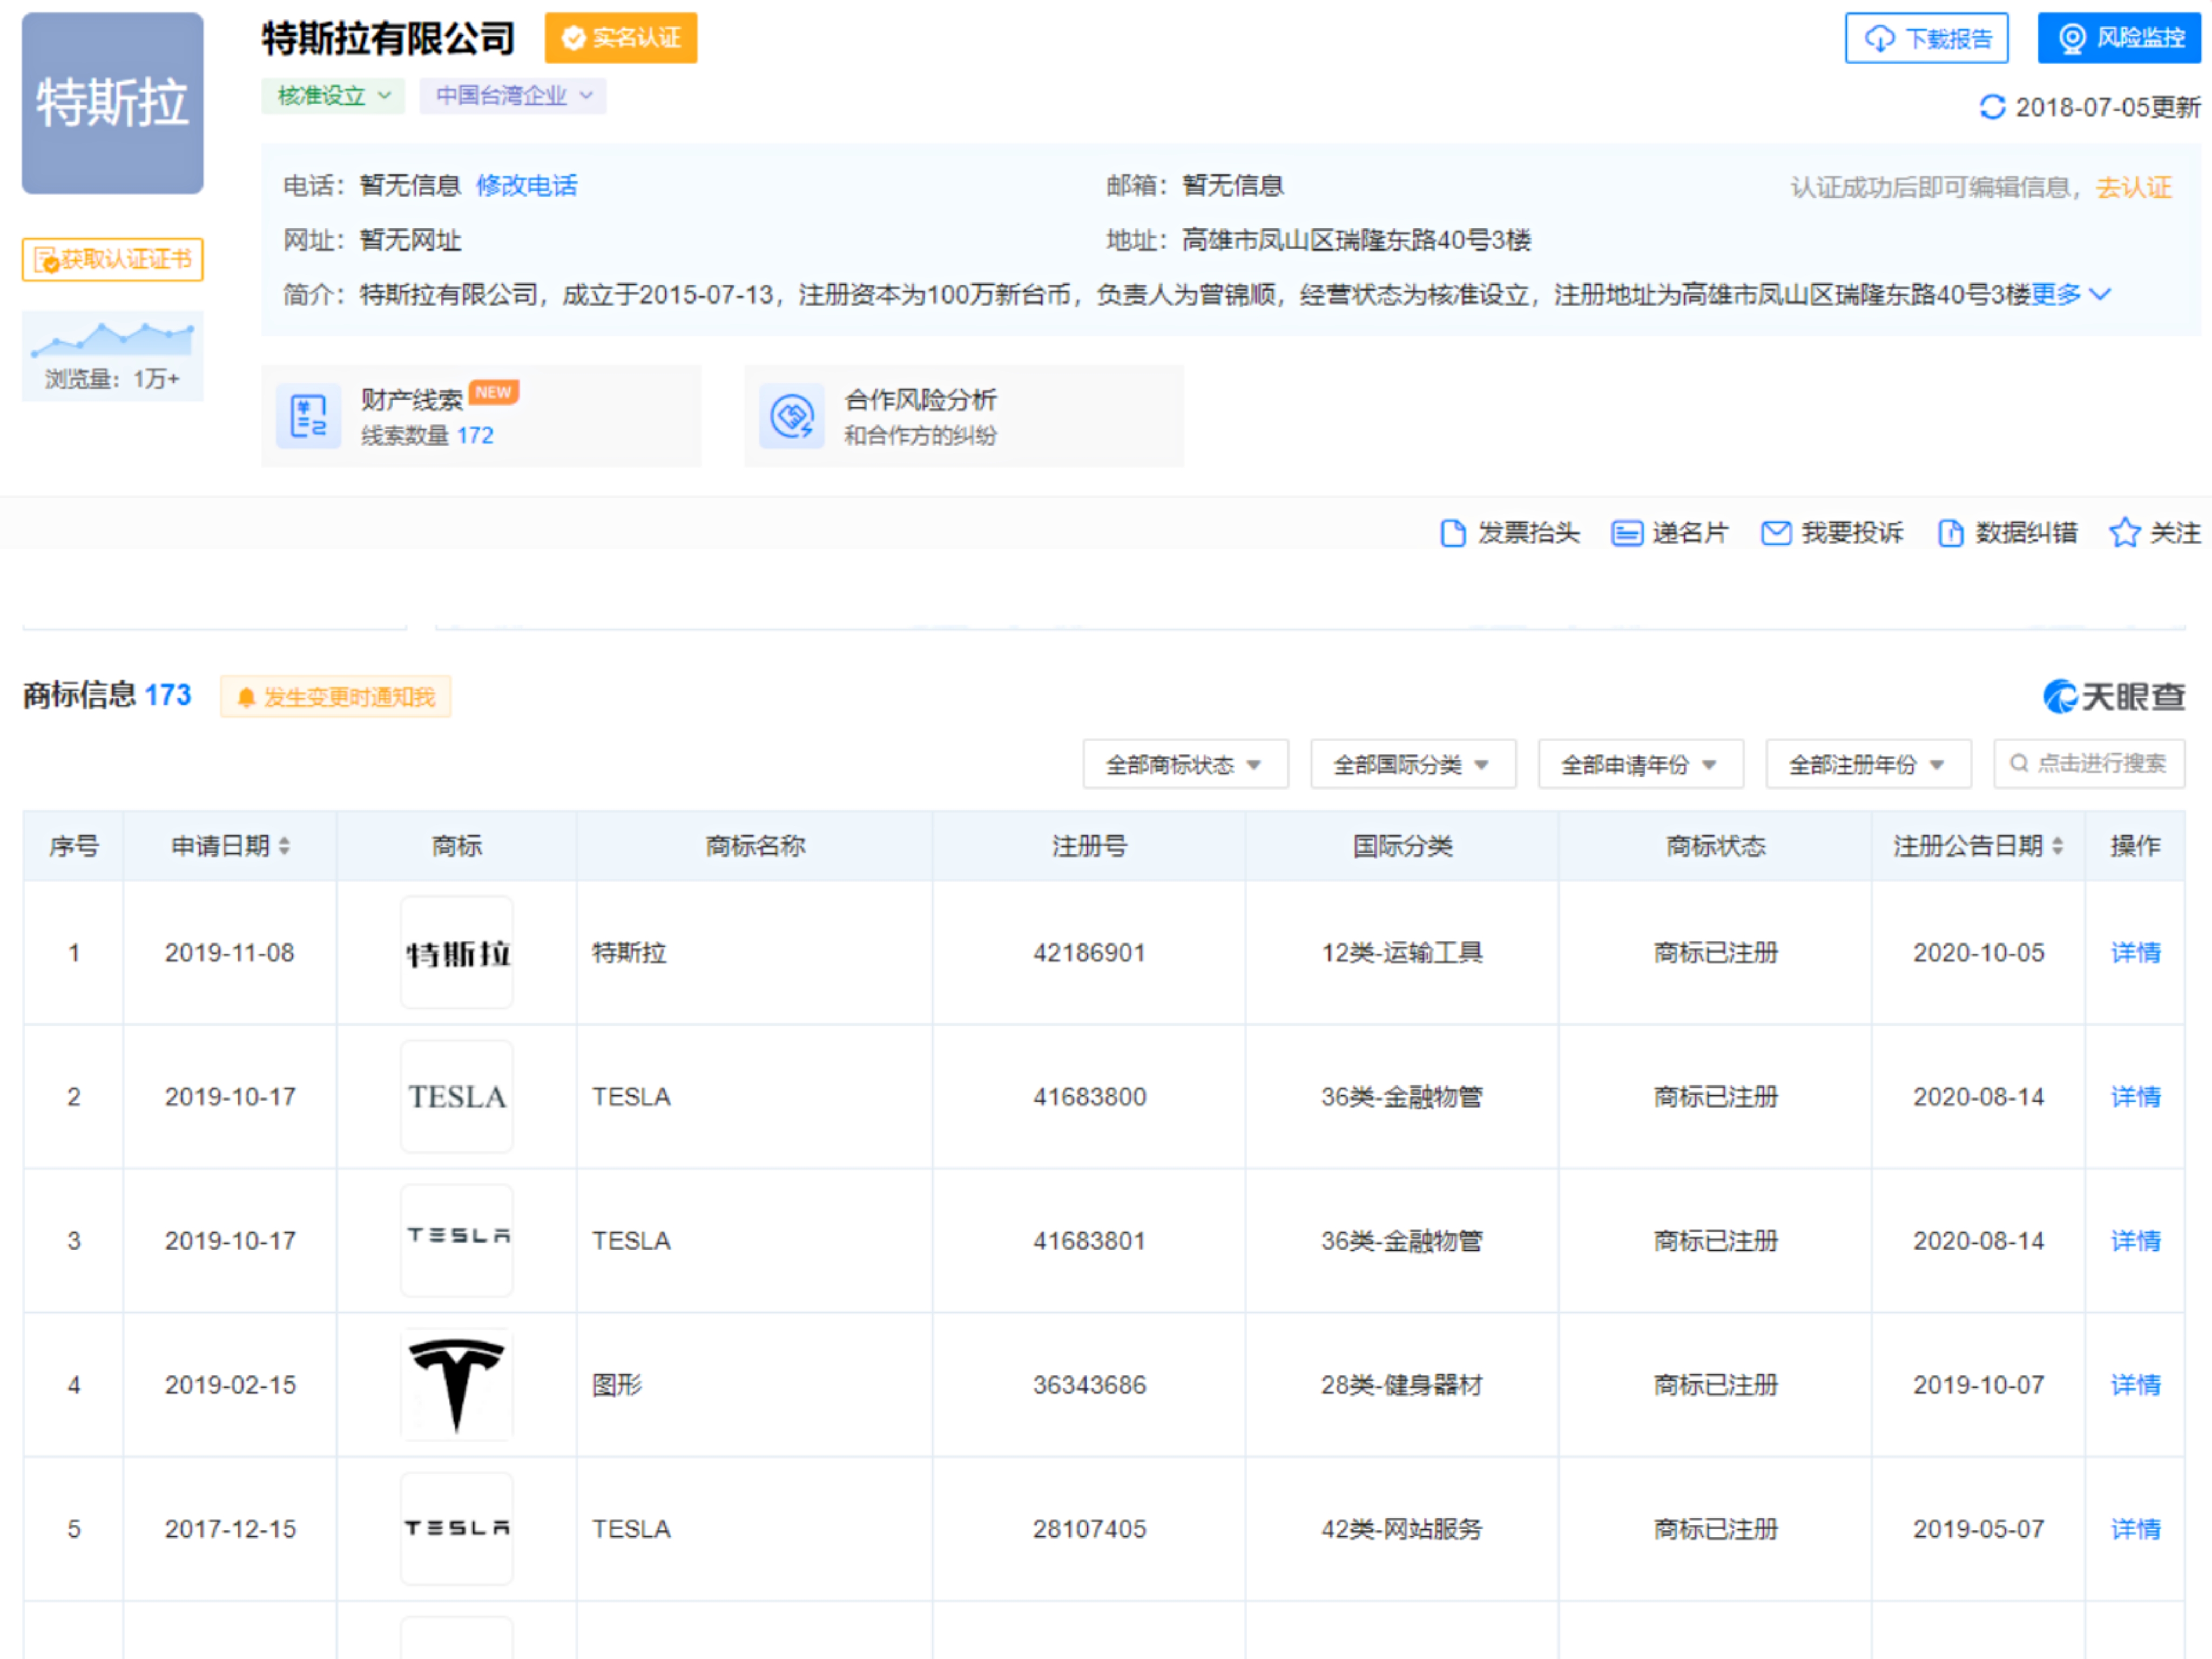Viewport: 2212px width, 1659px height.
Task: Open 风险监控 risk monitoring
Action: click(2119, 38)
